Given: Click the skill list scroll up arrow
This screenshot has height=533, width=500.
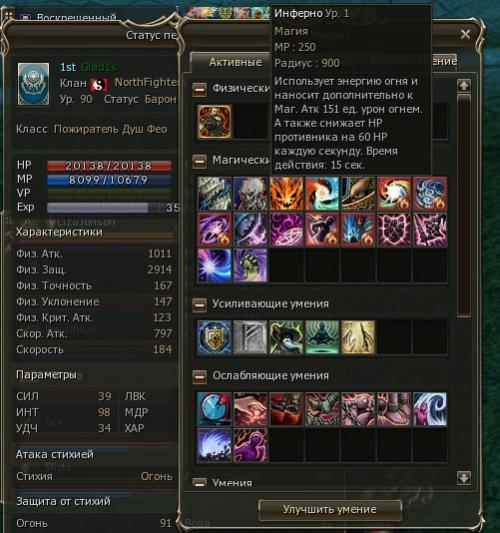Looking at the screenshot, I should click(x=464, y=86).
